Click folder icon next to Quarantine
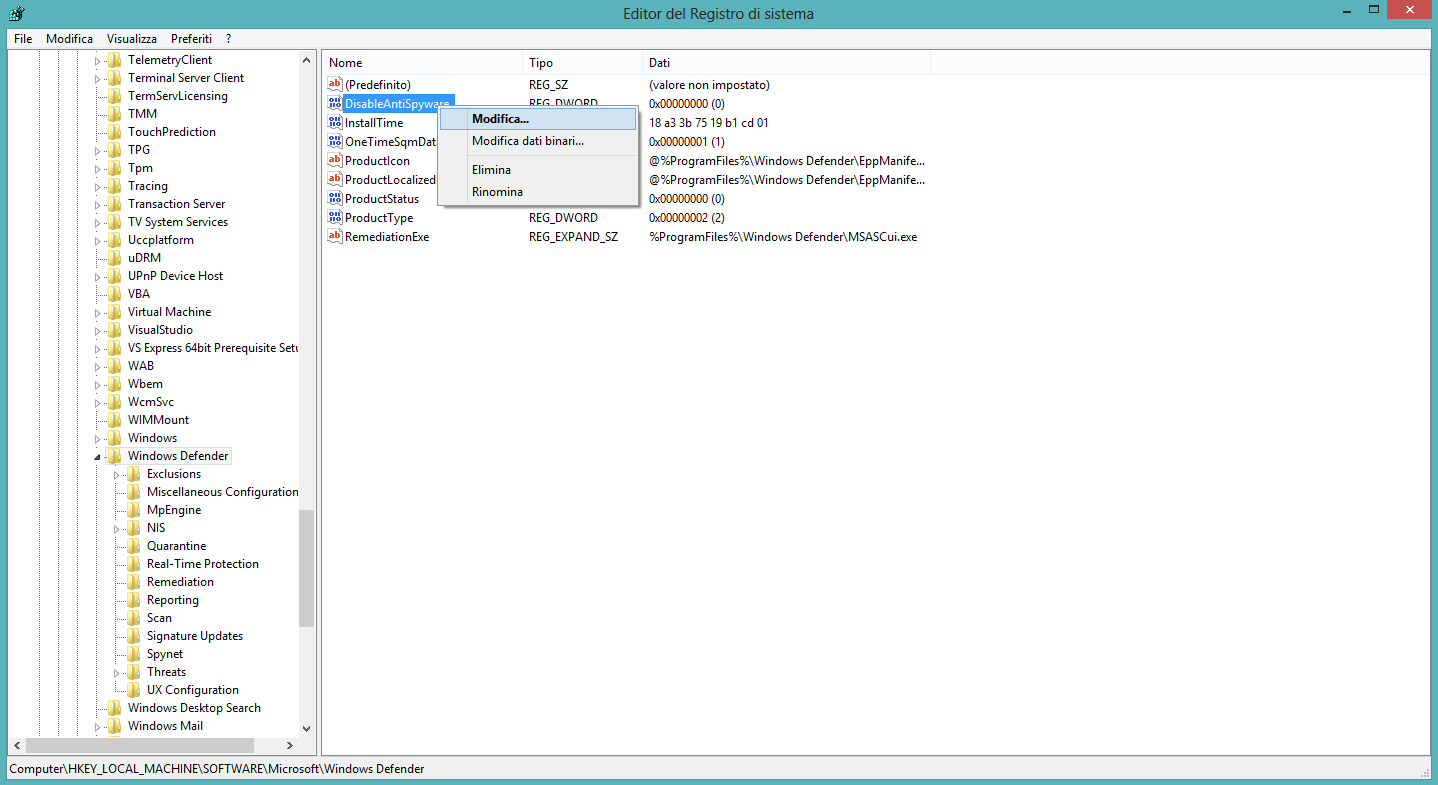This screenshot has height=785, width=1438. pos(134,546)
